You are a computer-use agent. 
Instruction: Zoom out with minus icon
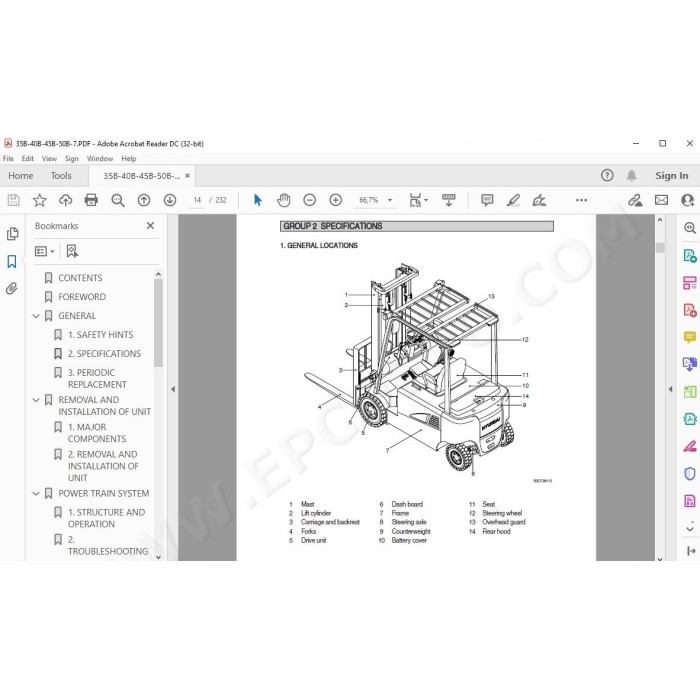click(309, 200)
